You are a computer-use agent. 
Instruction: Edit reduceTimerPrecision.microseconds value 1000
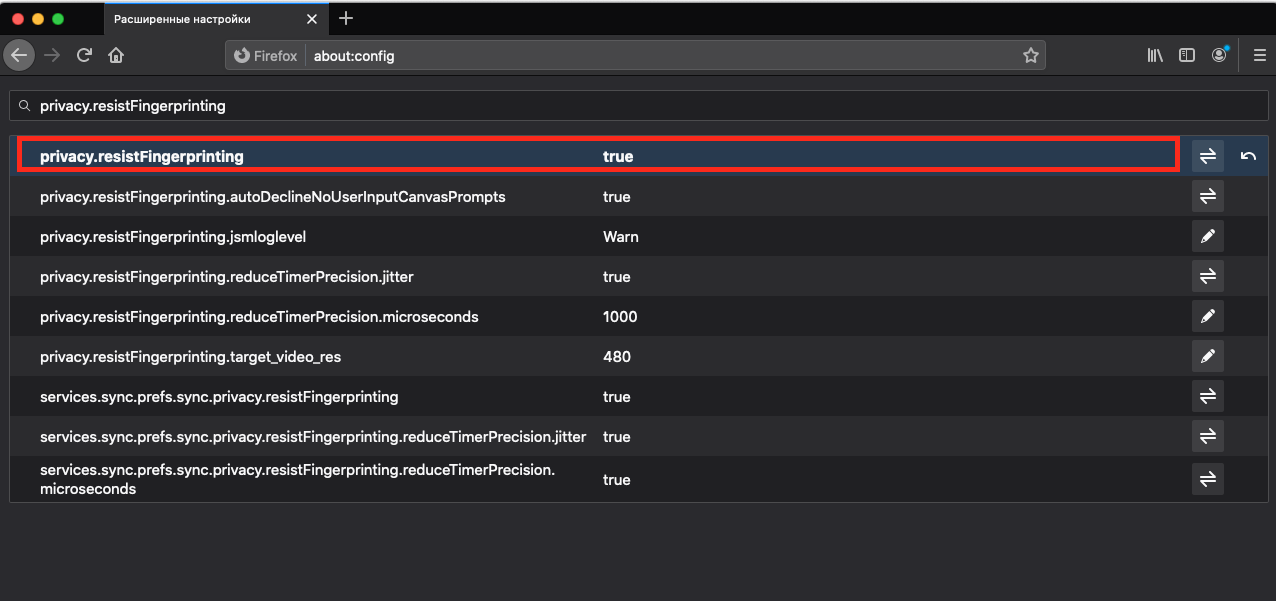(x=1208, y=316)
